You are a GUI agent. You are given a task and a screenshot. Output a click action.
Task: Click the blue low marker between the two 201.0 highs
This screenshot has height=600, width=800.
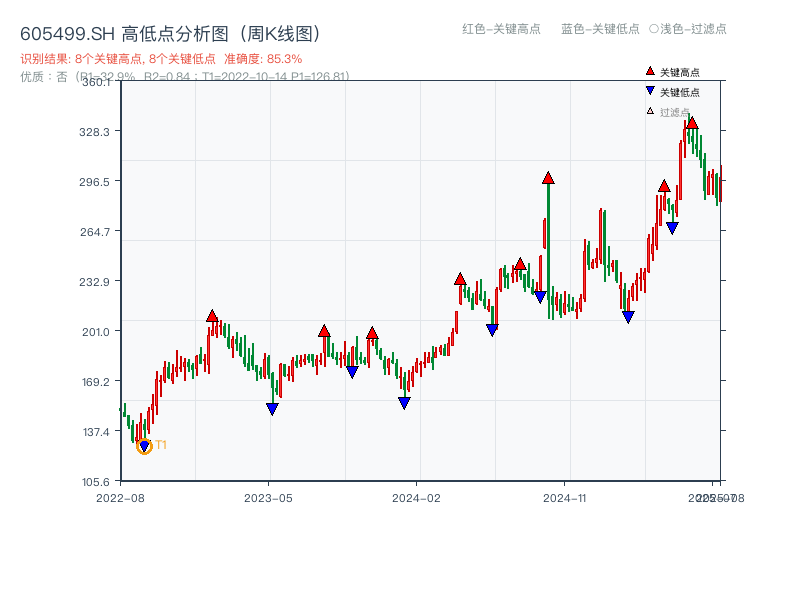pos(352,372)
